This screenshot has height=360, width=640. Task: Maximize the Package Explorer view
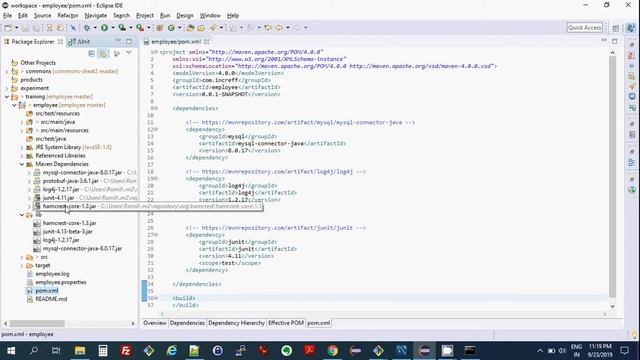point(129,41)
